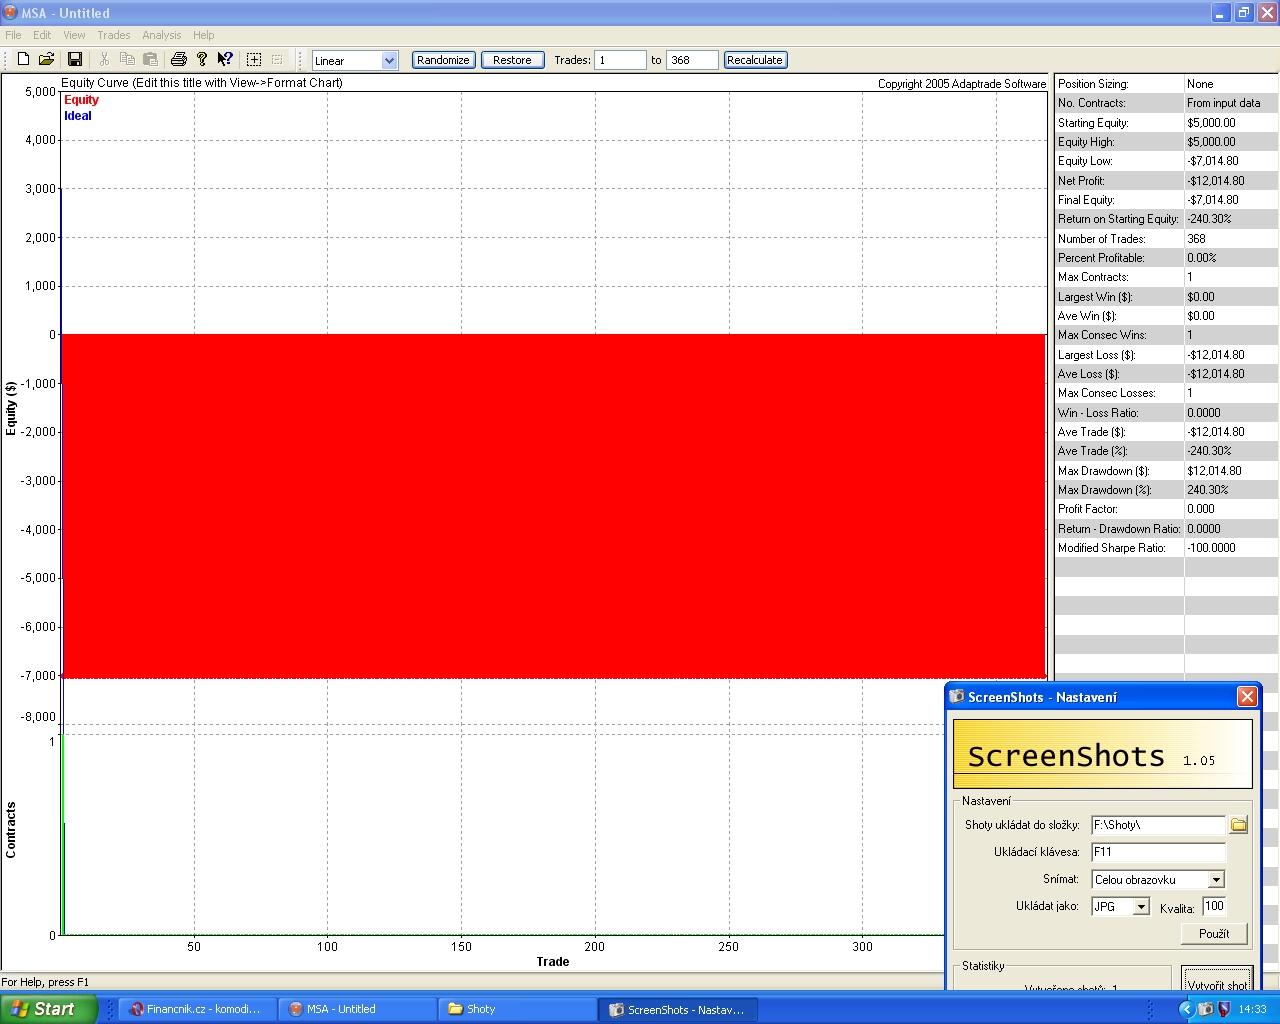
Task: Click the context help arrow-question icon
Action: click(x=225, y=60)
